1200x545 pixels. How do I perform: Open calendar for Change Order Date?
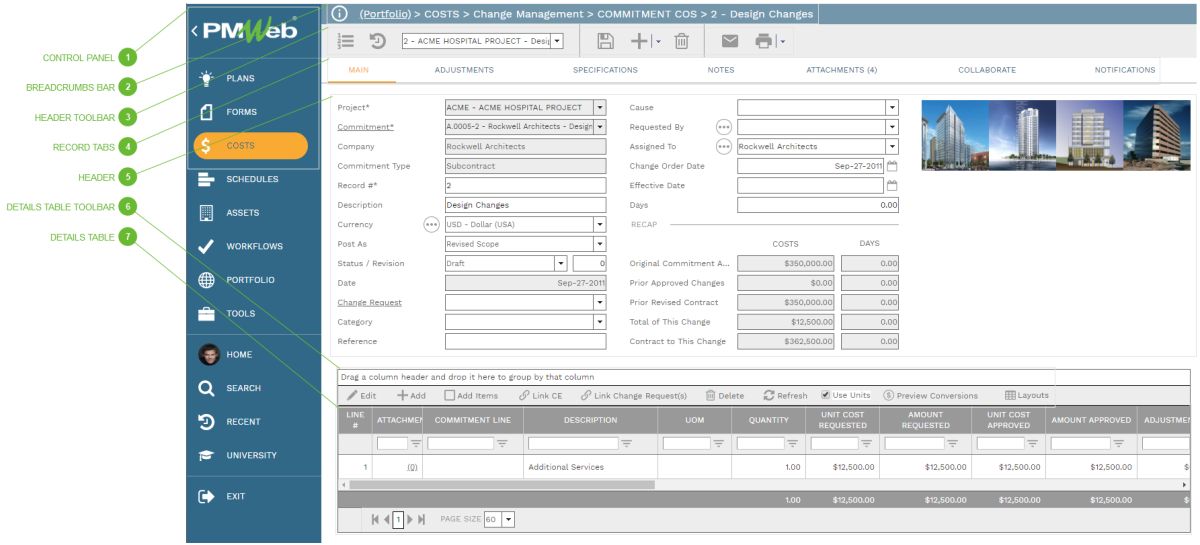point(892,166)
